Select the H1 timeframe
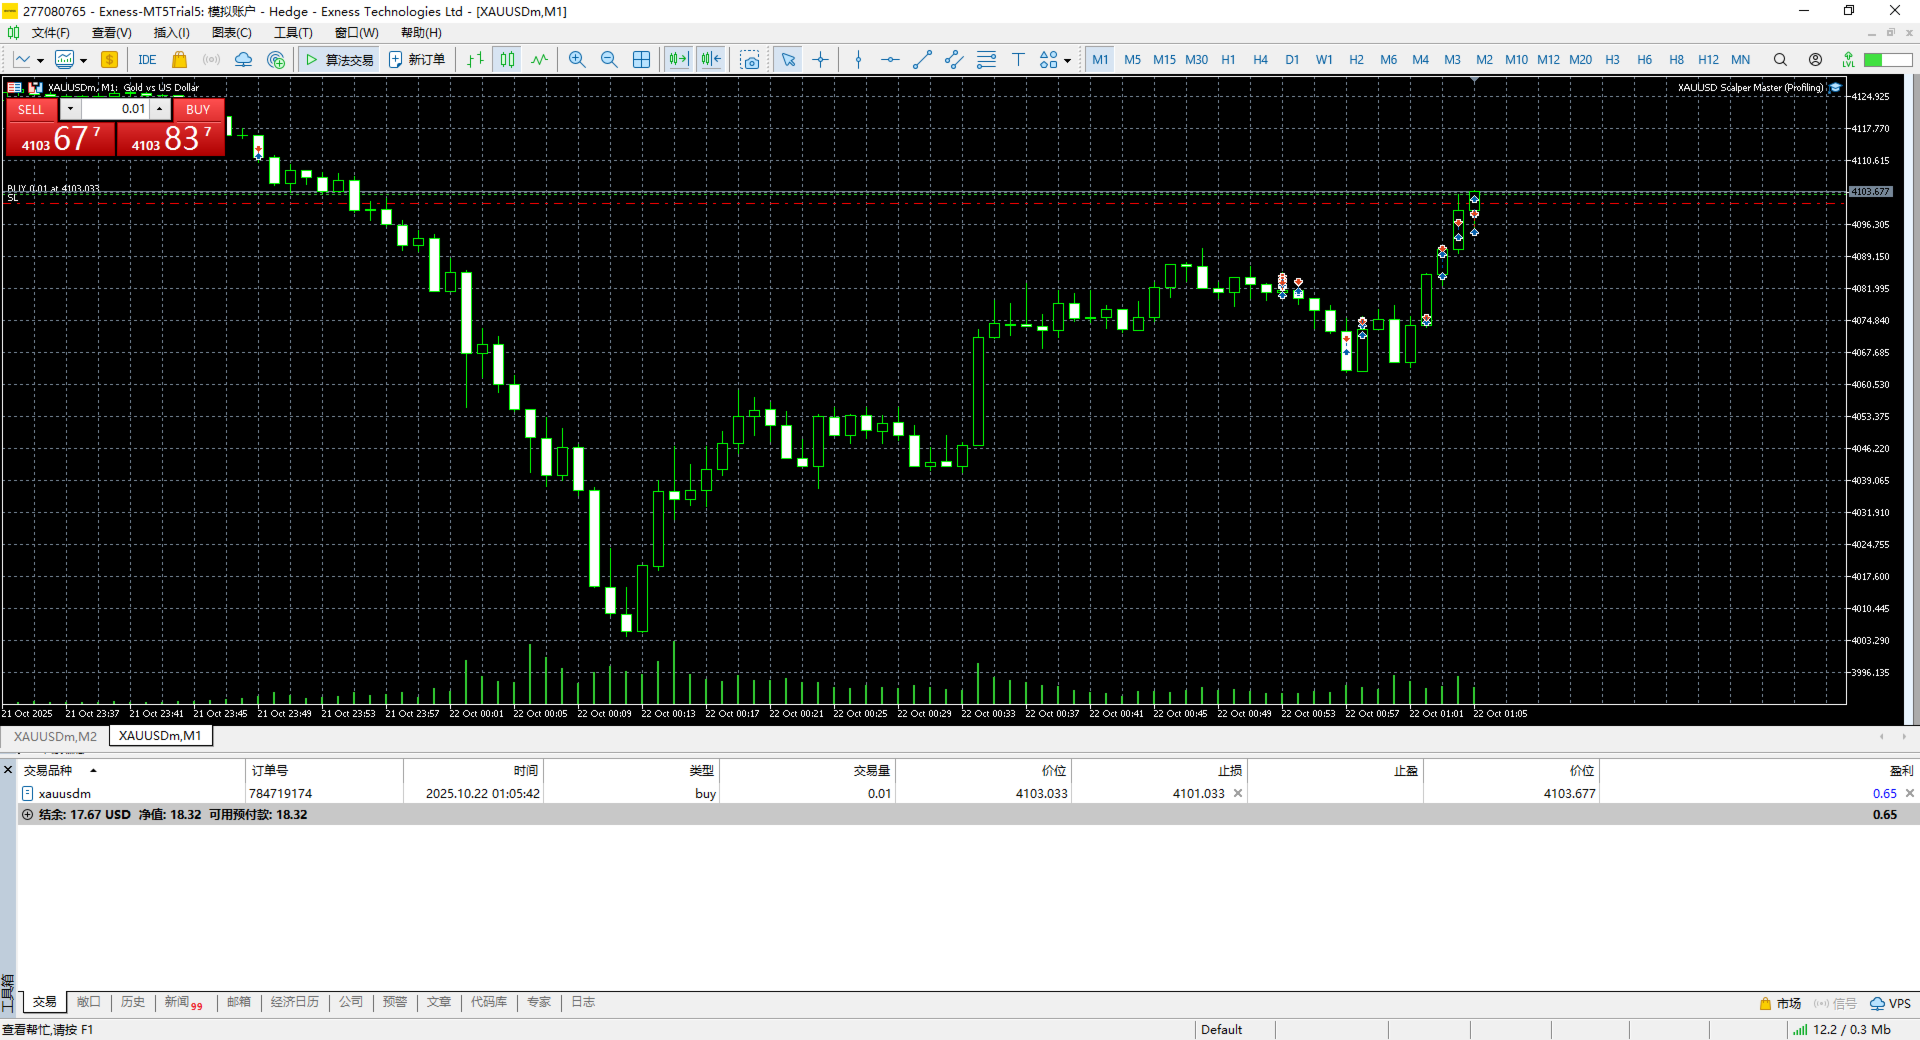1920x1040 pixels. pos(1228,60)
